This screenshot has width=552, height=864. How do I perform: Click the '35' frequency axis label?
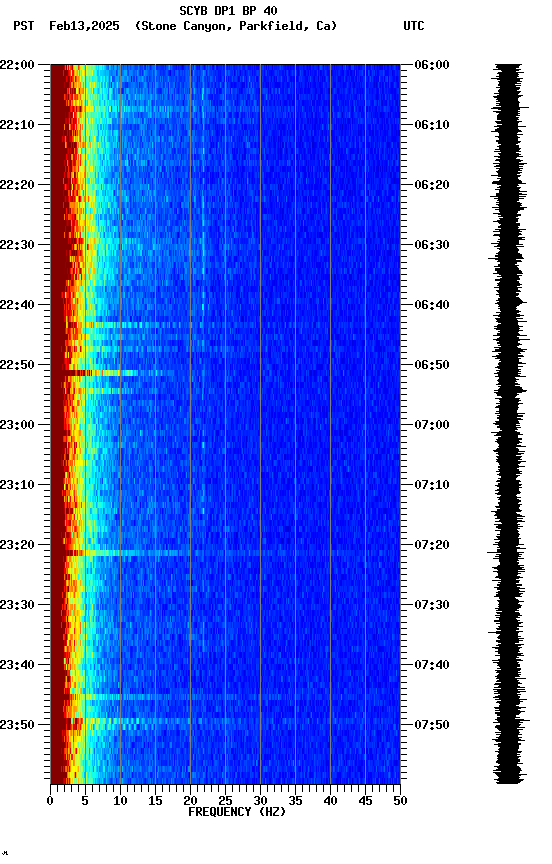click(295, 801)
